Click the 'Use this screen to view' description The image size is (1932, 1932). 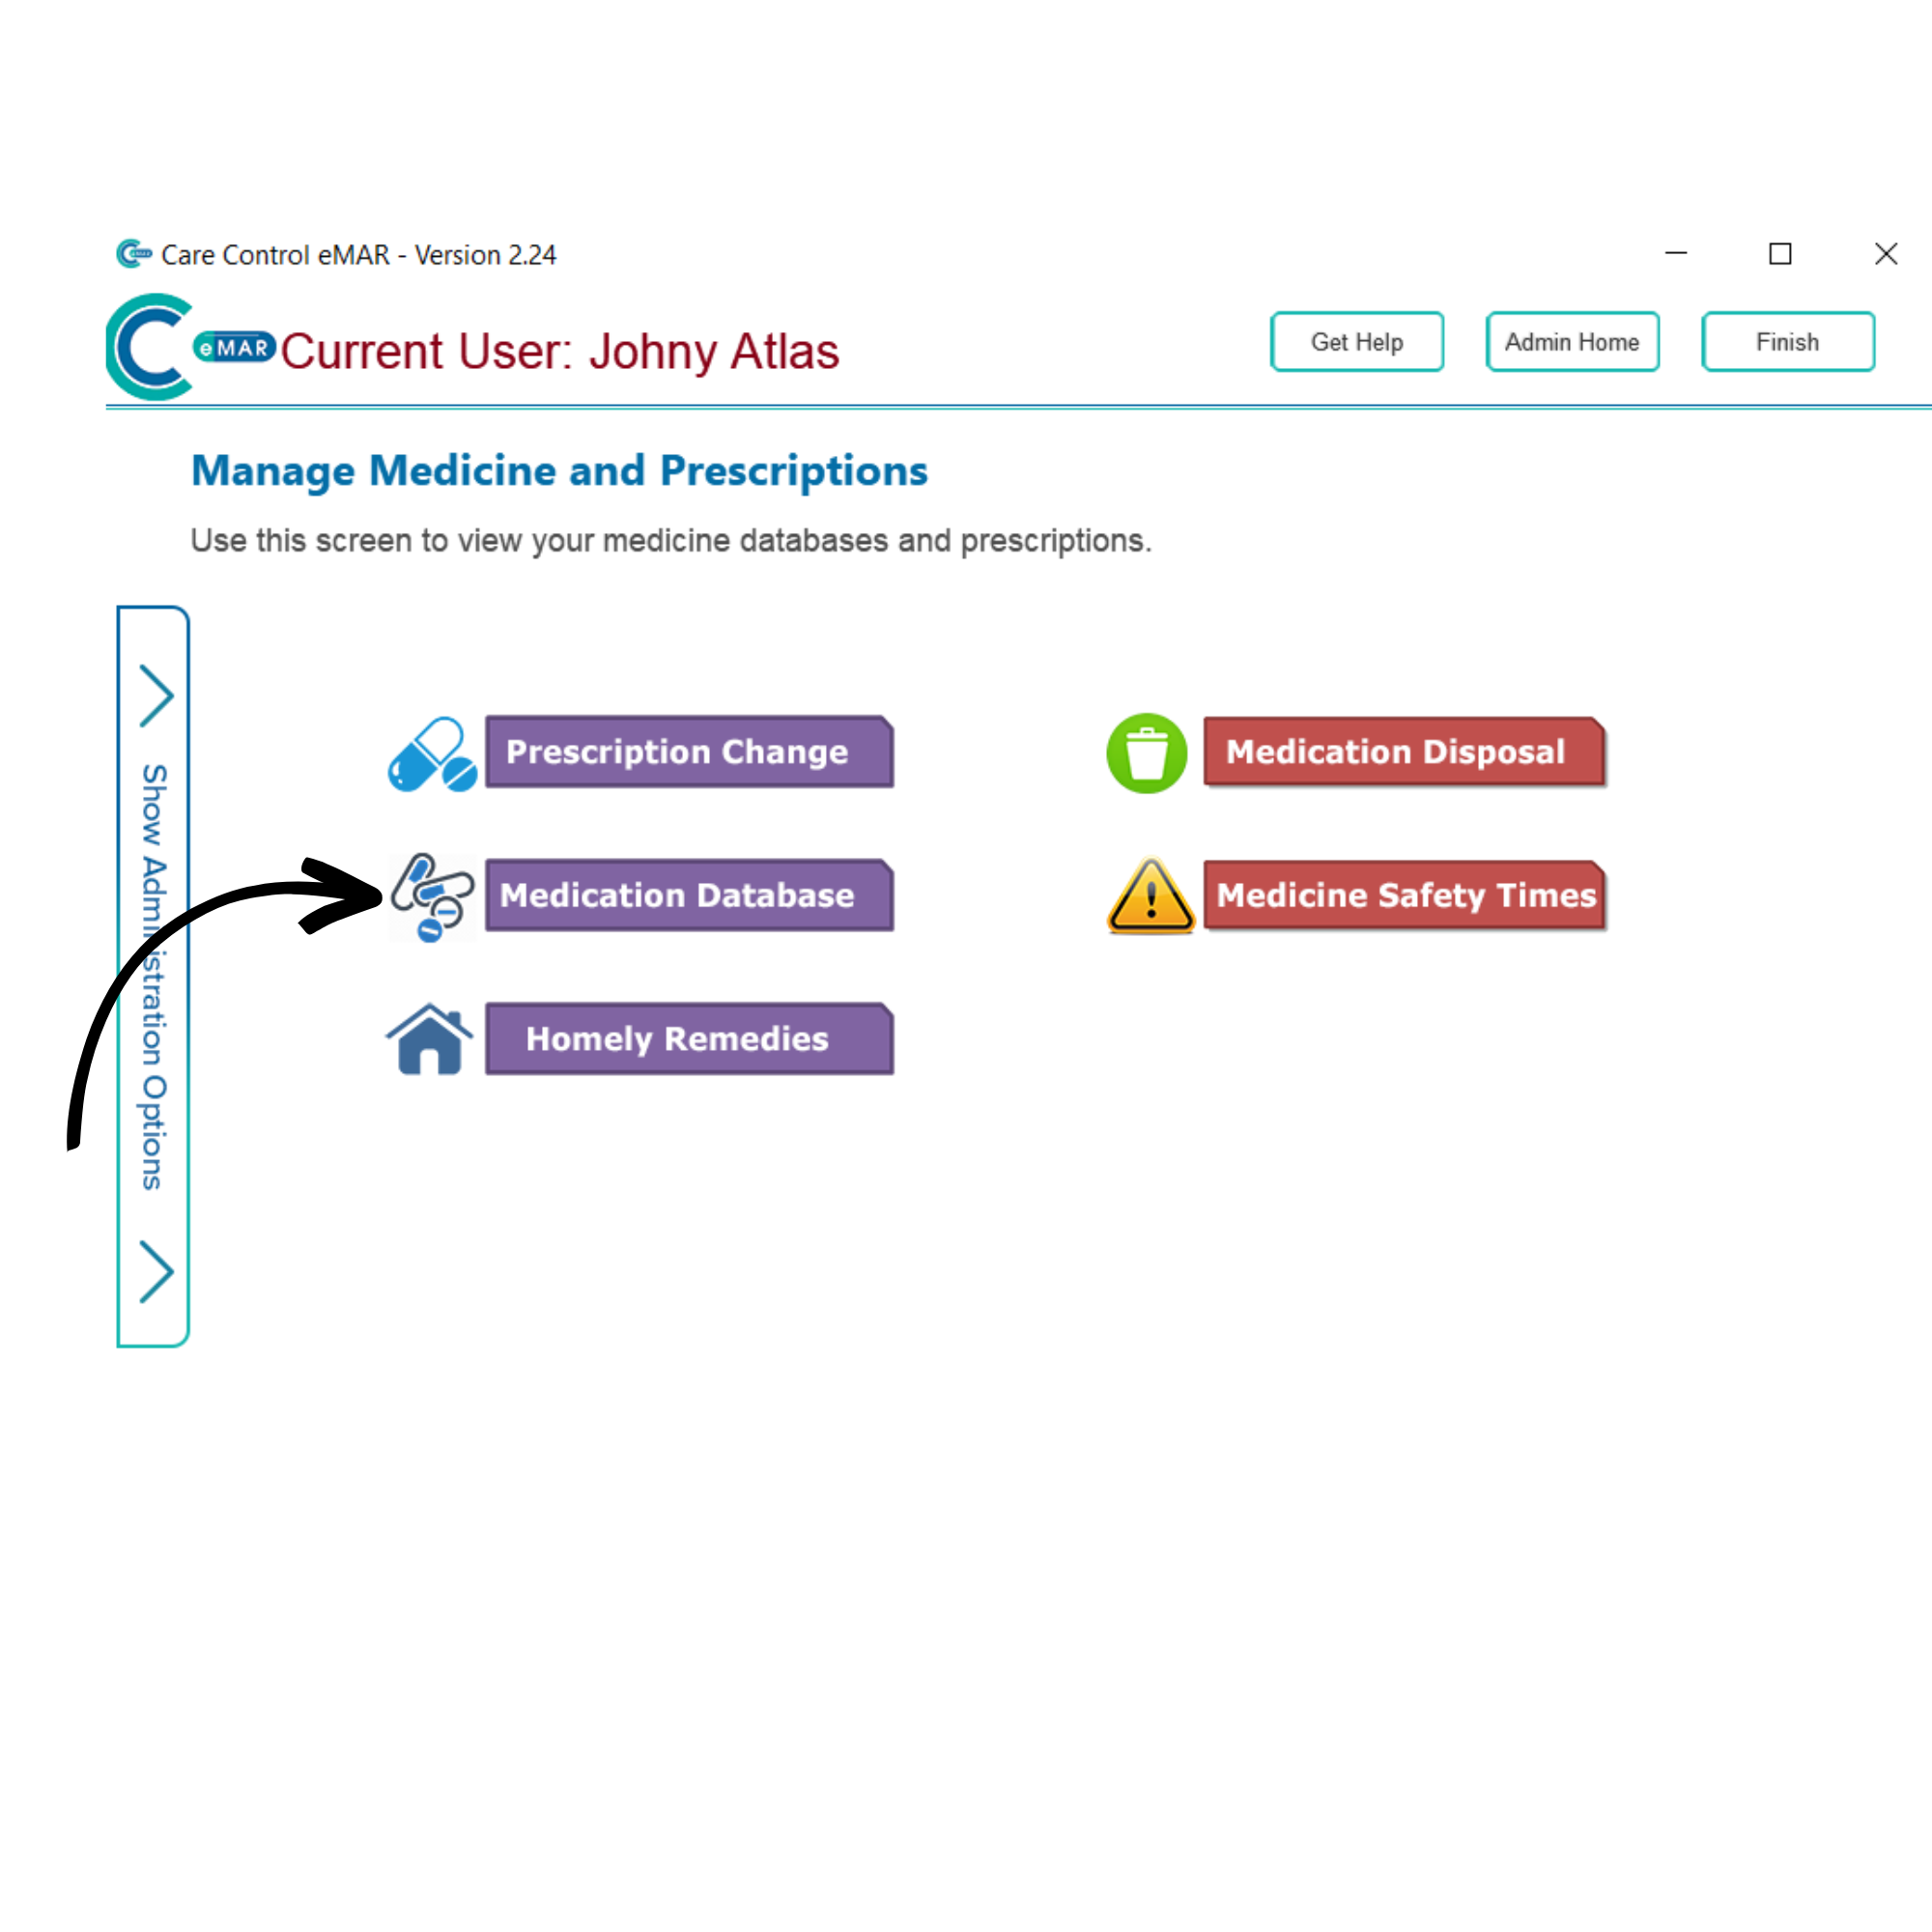[x=671, y=541]
